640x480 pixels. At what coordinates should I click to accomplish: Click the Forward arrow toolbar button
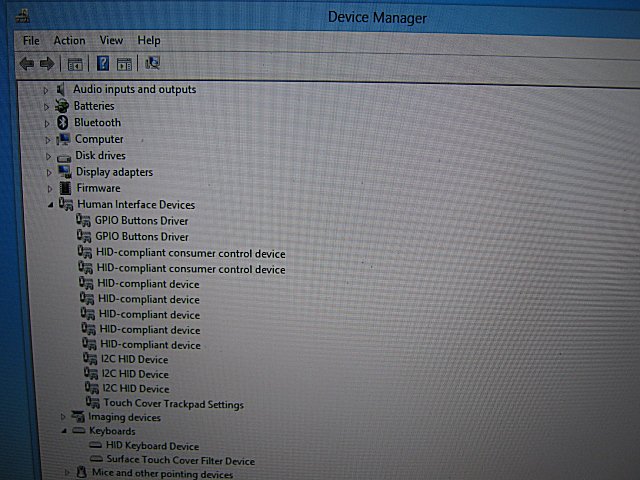click(x=47, y=63)
